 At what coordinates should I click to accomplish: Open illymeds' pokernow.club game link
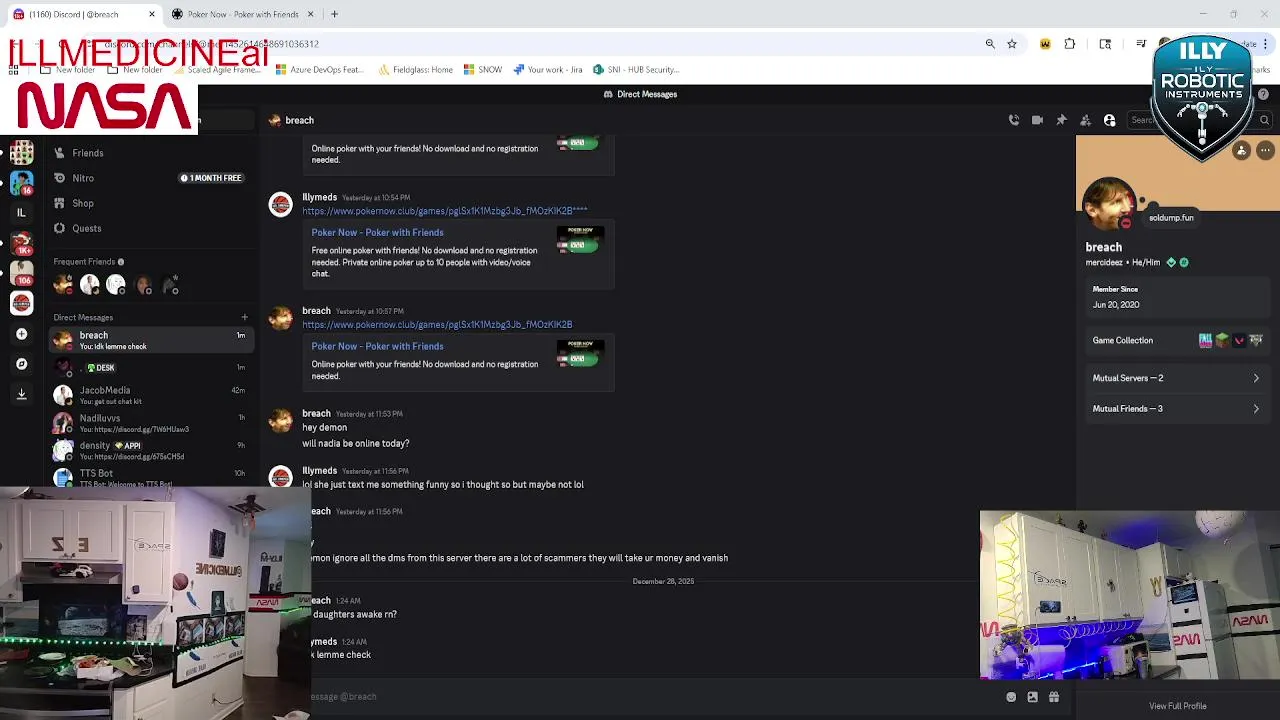[445, 211]
